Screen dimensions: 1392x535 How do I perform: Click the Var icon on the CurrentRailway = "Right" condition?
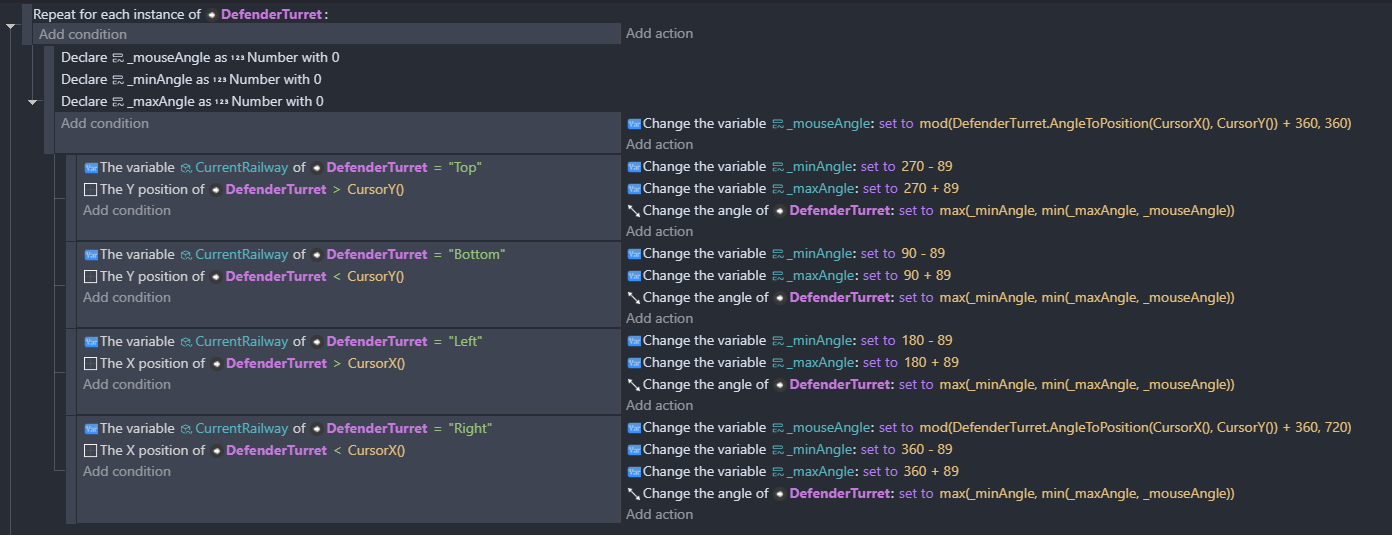click(90, 429)
